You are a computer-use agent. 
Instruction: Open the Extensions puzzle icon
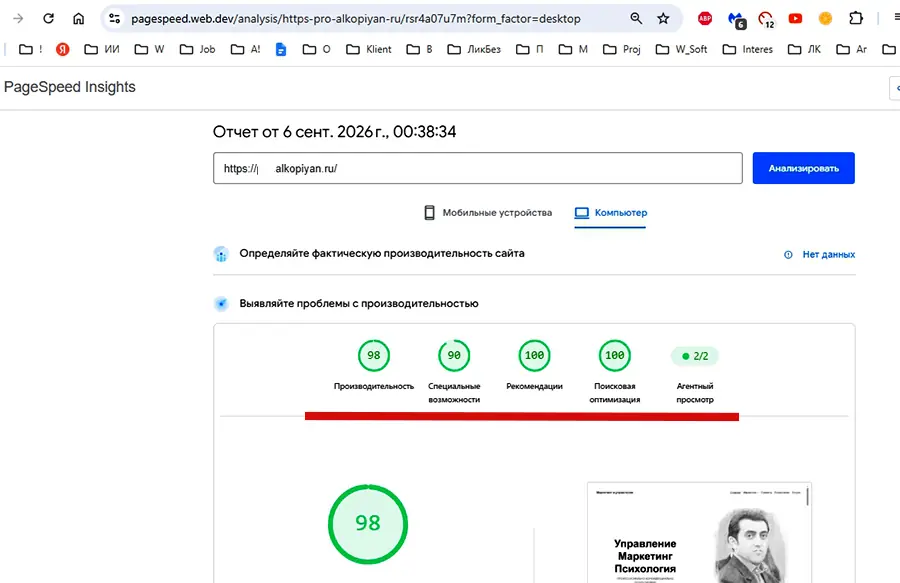(x=856, y=18)
